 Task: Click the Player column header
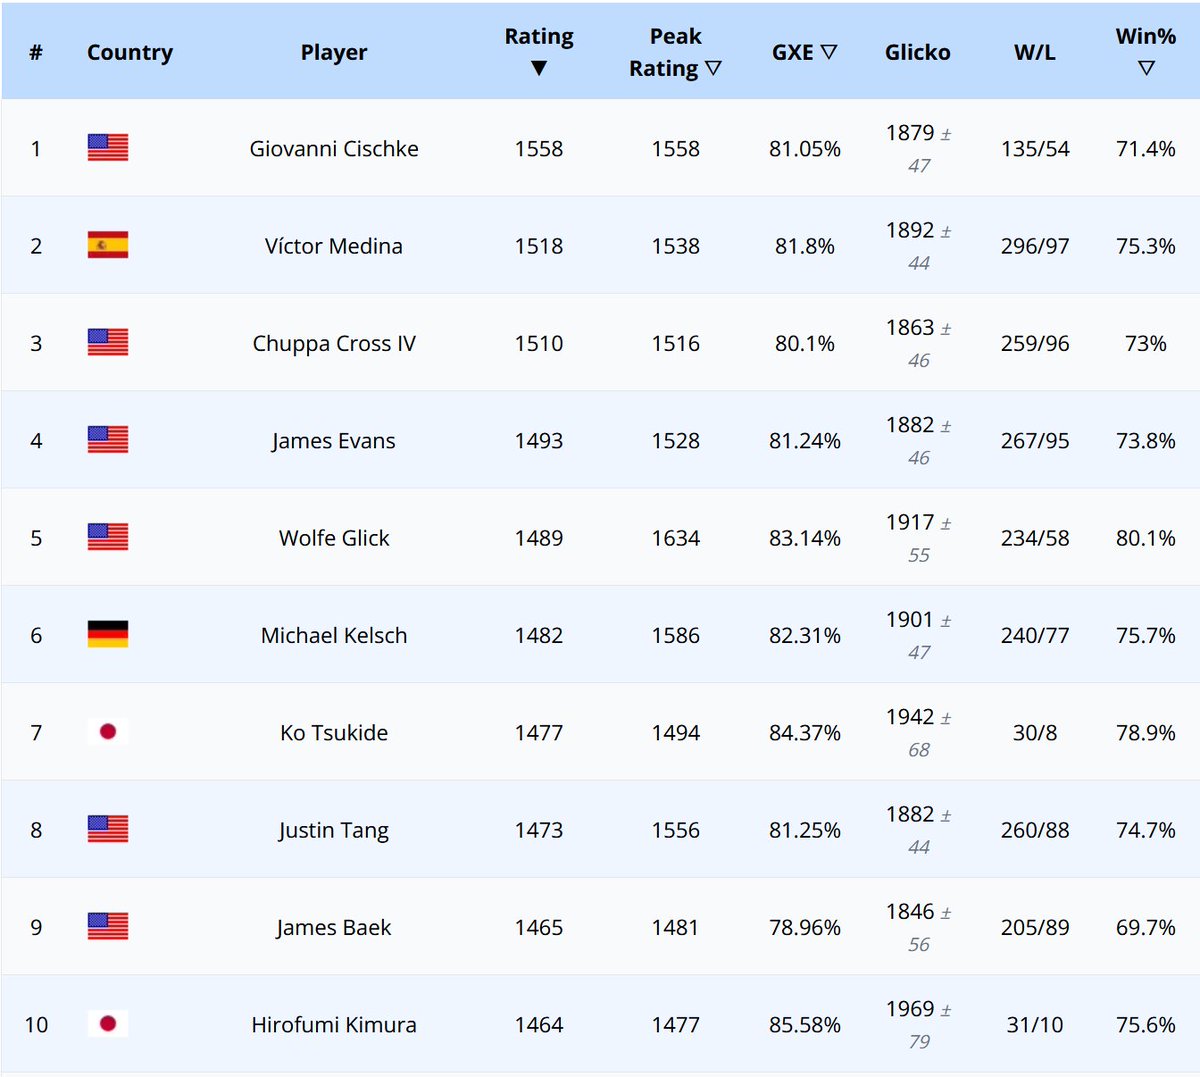pyautogui.click(x=334, y=52)
